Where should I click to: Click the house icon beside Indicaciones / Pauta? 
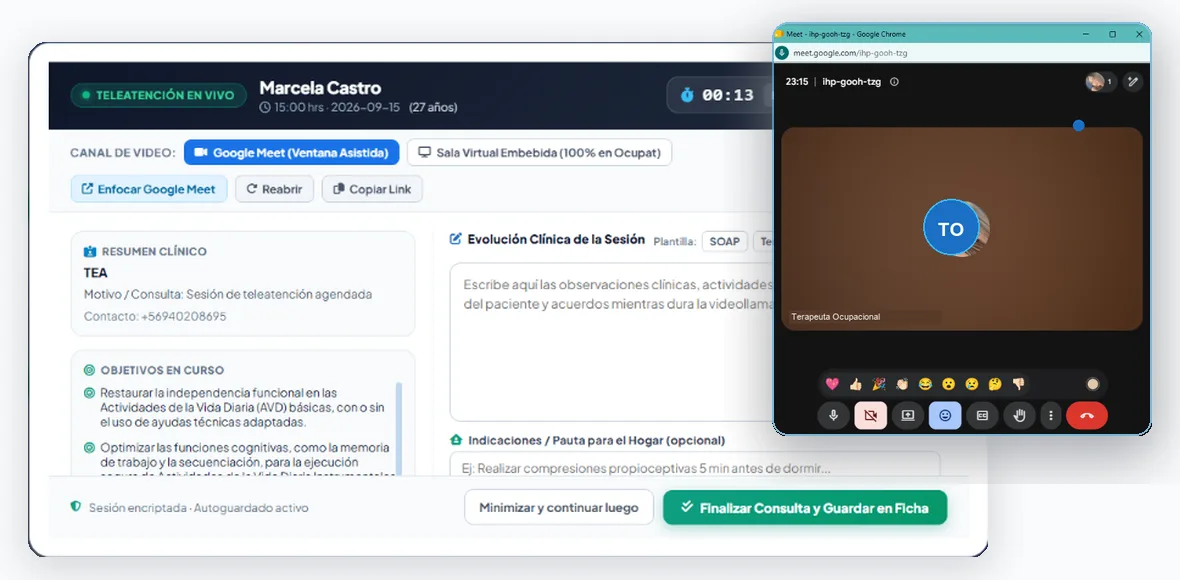(455, 439)
